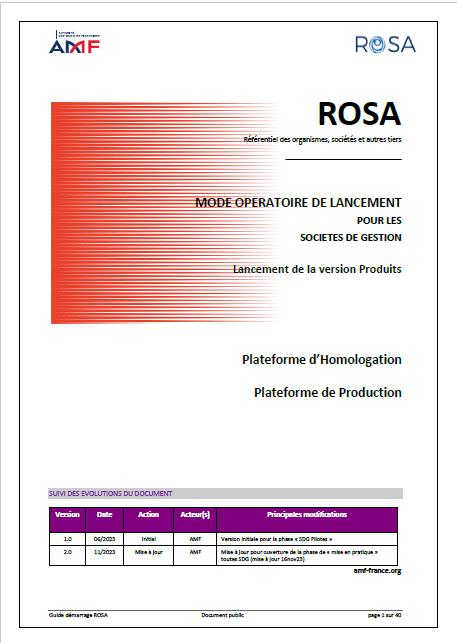Click the 'Plateforme de Production' heading
The height and width of the screenshot is (643, 457).
[328, 392]
